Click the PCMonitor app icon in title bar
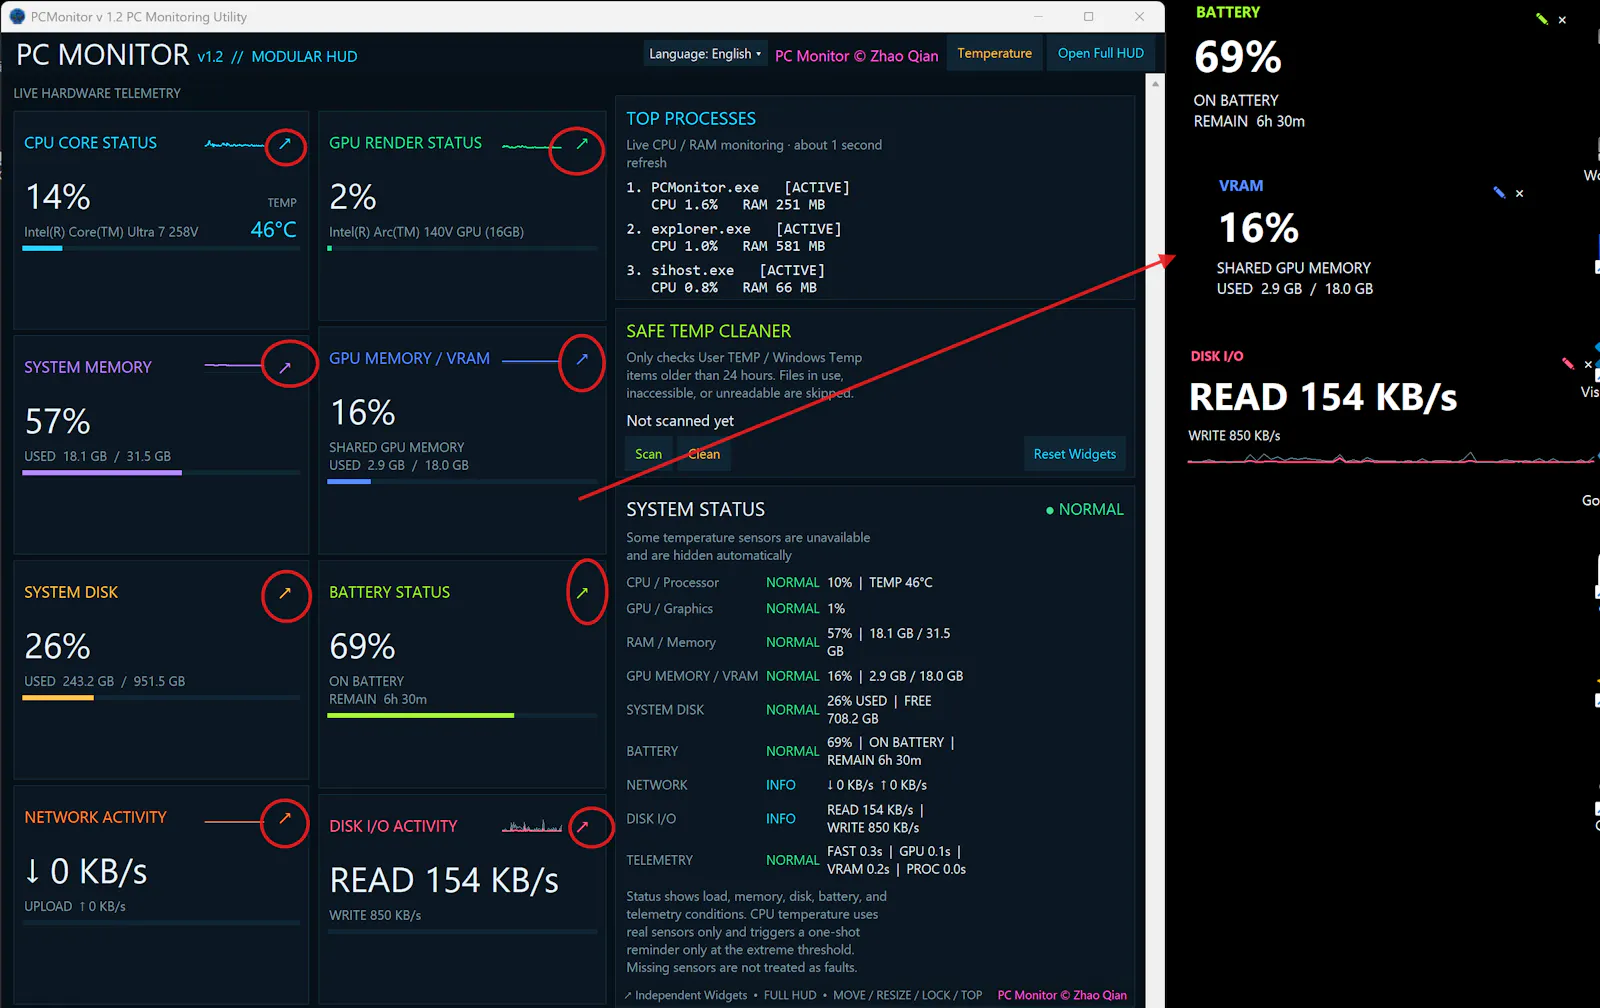The width and height of the screenshot is (1600, 1008). point(17,17)
